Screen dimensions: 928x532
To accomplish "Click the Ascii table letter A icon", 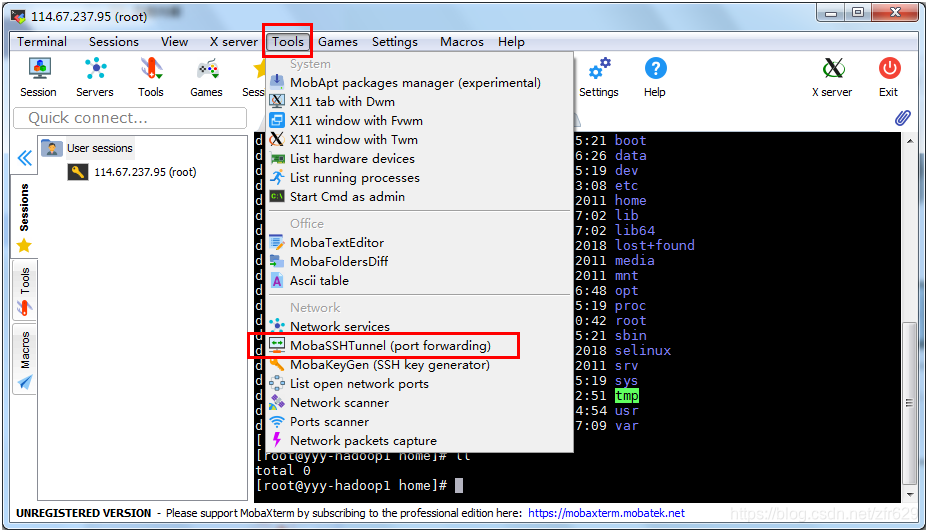I will (277, 280).
